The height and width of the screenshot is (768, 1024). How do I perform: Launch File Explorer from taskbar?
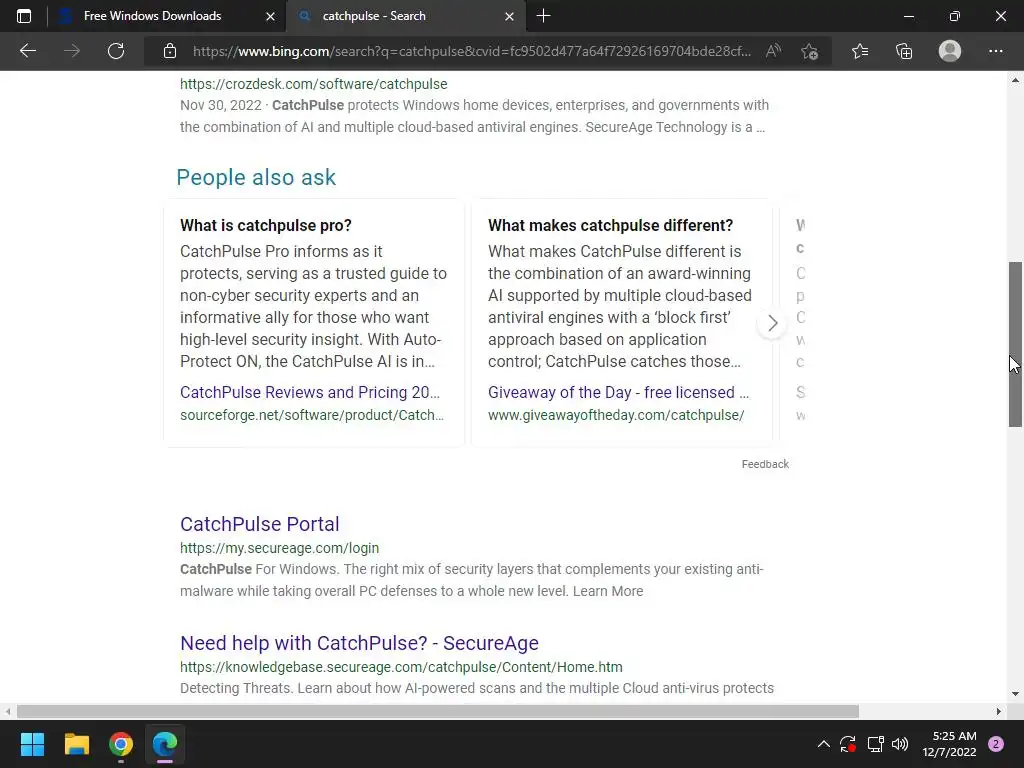76,744
